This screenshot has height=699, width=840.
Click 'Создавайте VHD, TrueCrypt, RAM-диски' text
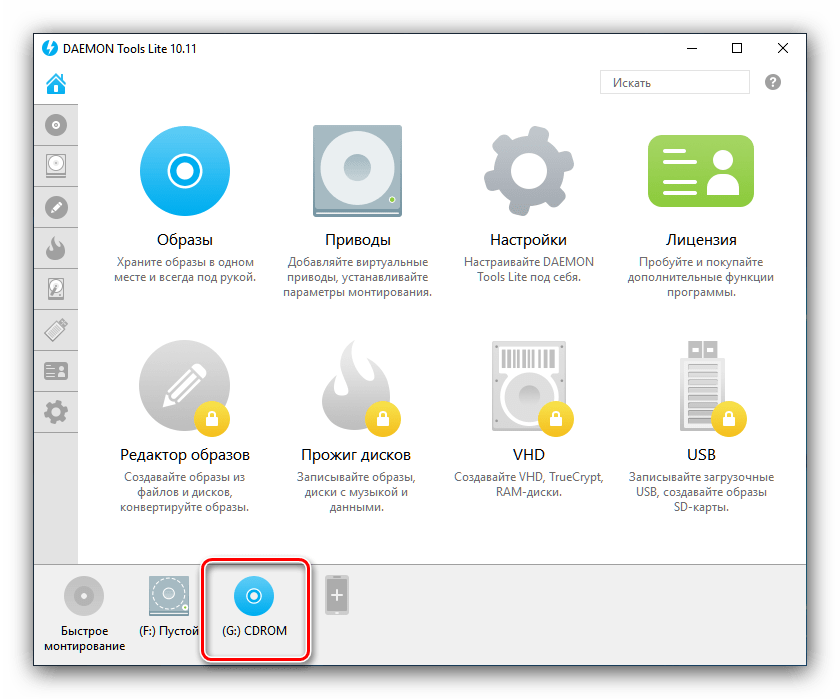pos(529,484)
